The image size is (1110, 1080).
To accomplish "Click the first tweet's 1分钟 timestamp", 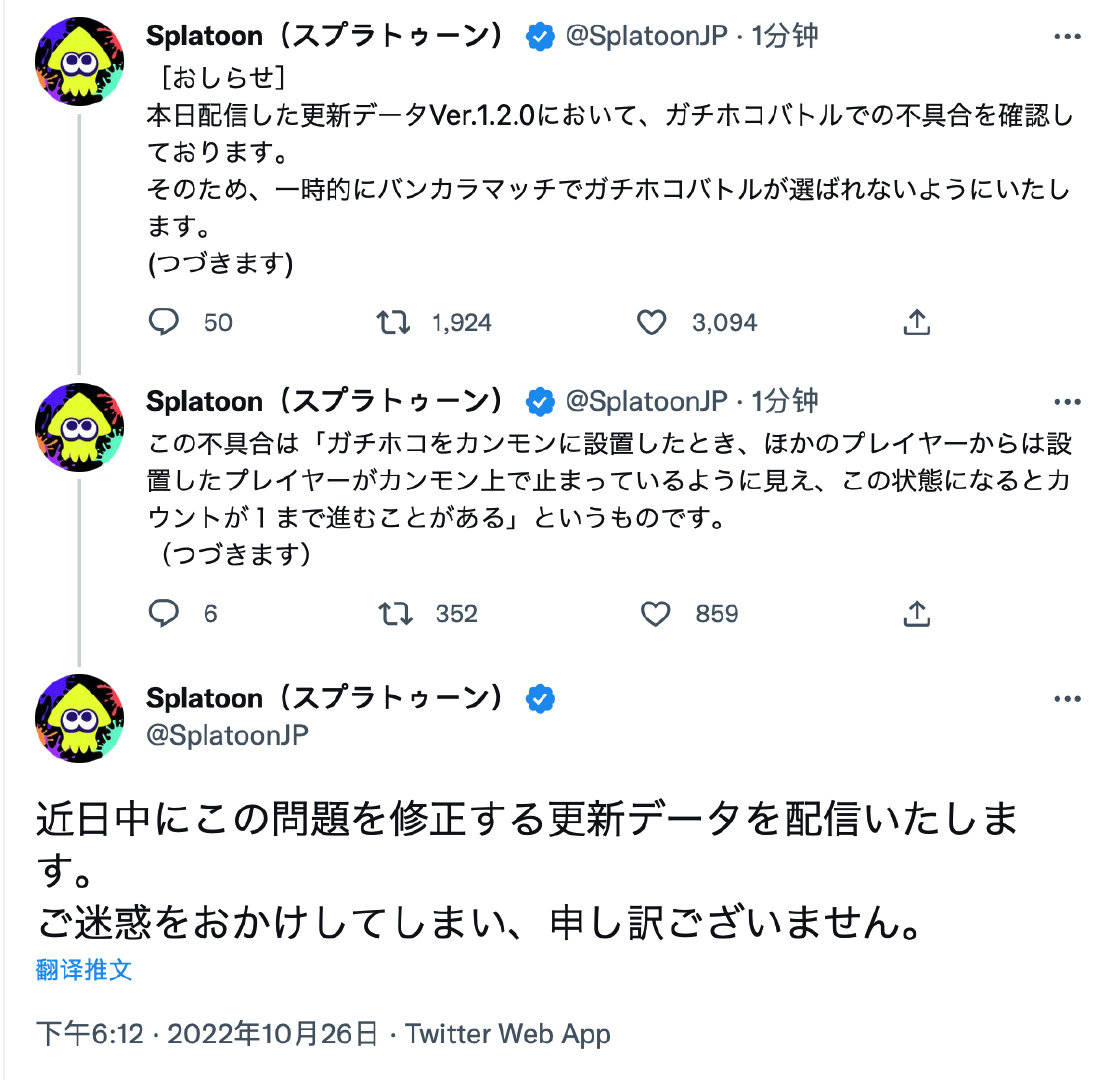I will point(784,37).
